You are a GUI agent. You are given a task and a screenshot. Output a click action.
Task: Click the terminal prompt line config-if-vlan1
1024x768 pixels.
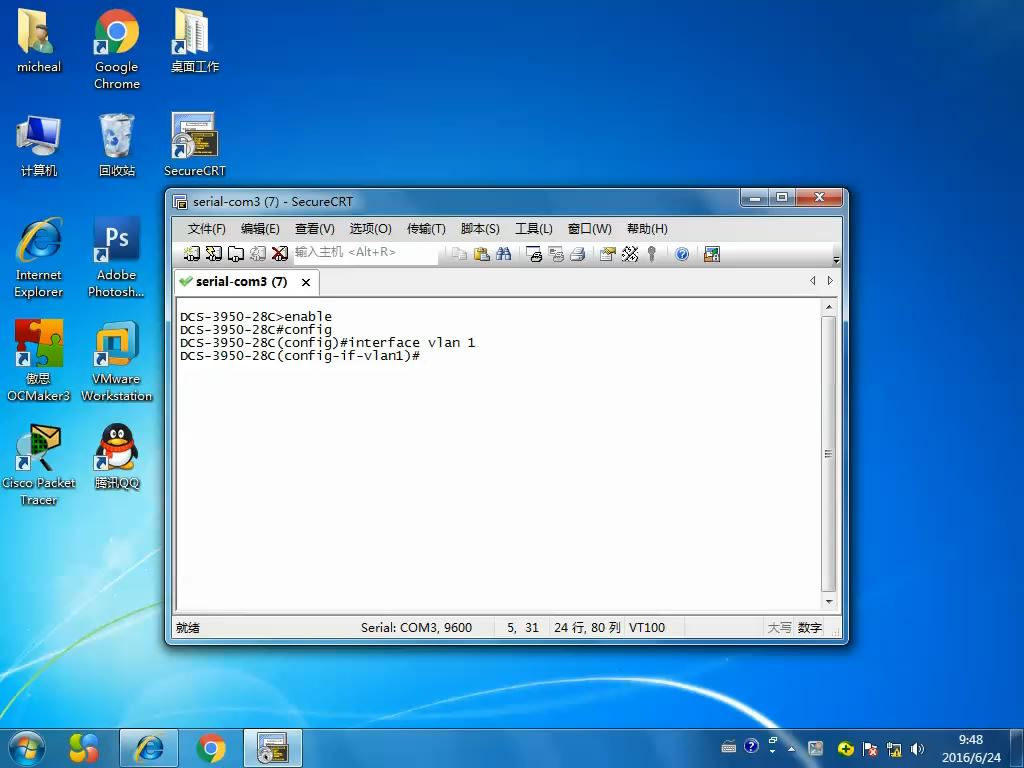click(300, 356)
